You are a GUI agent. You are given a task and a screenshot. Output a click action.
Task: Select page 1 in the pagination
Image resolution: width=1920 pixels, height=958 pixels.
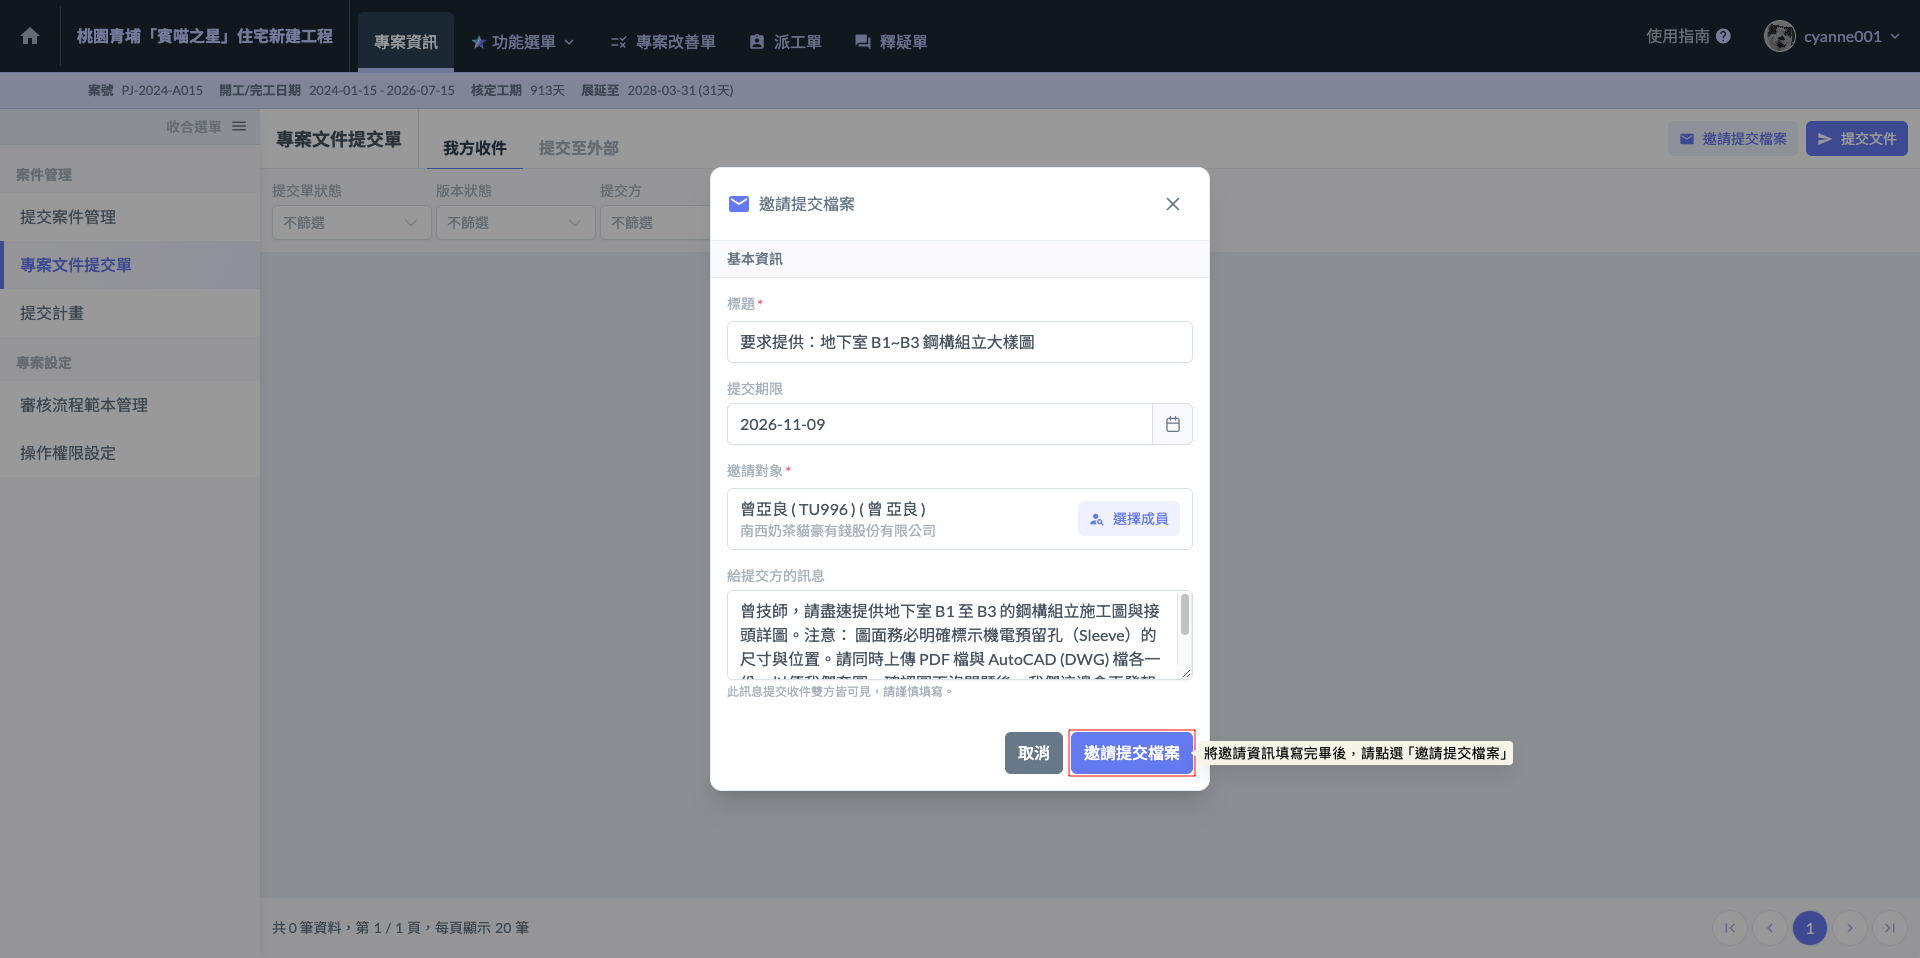[x=1810, y=928]
